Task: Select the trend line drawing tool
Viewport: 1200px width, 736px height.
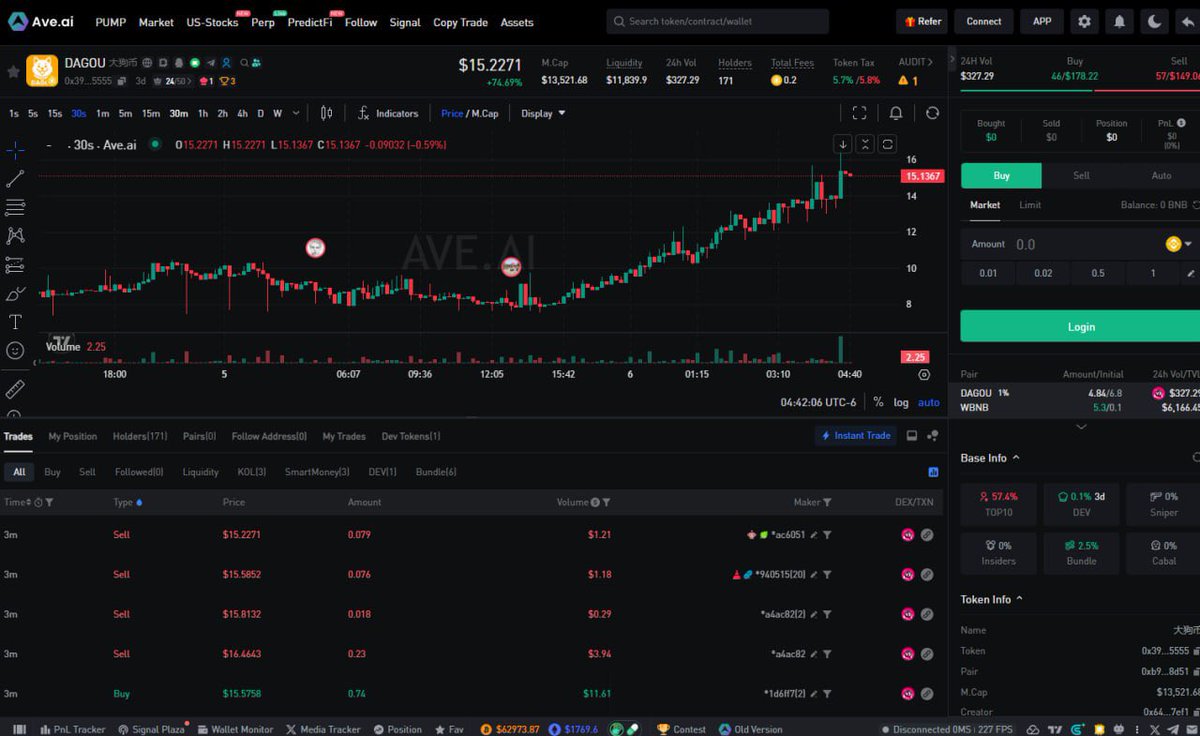Action: tap(15, 179)
